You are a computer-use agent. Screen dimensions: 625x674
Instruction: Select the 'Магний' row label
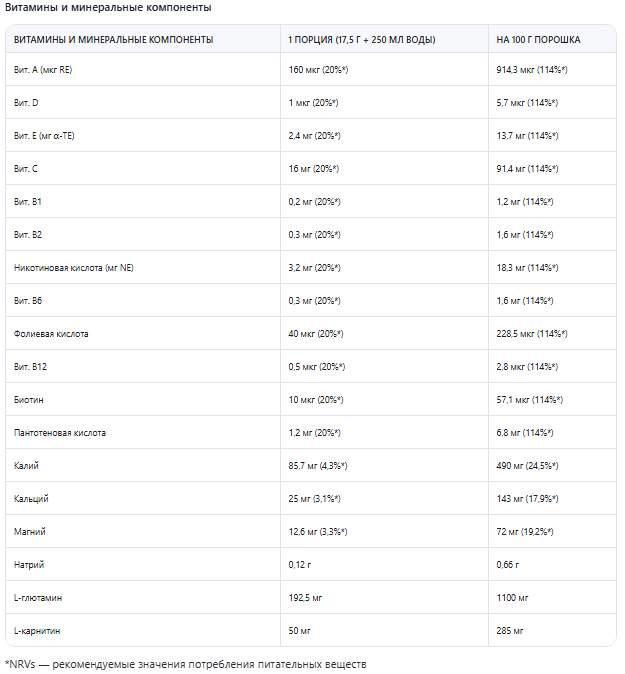[30, 532]
